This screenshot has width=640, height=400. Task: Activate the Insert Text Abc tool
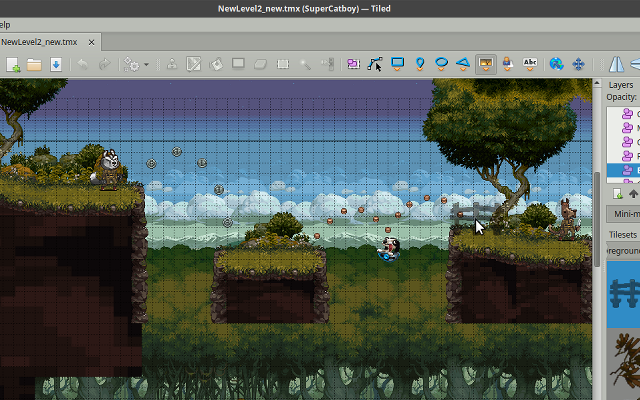pyautogui.click(x=530, y=64)
